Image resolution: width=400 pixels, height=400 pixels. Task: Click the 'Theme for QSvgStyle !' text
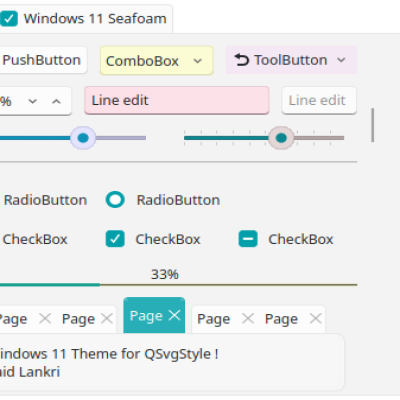point(145,354)
